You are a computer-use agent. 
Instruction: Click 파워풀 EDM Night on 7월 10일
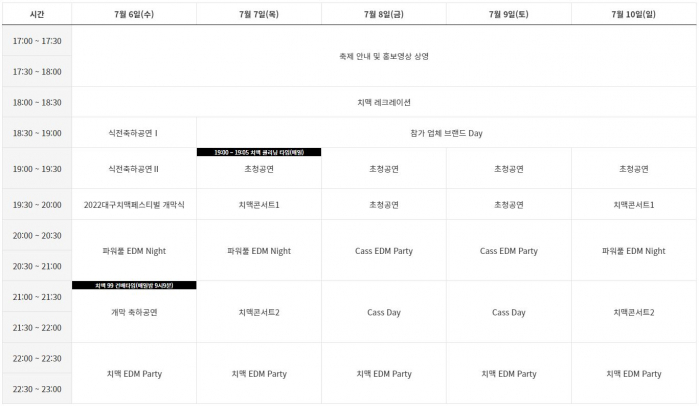(x=634, y=251)
